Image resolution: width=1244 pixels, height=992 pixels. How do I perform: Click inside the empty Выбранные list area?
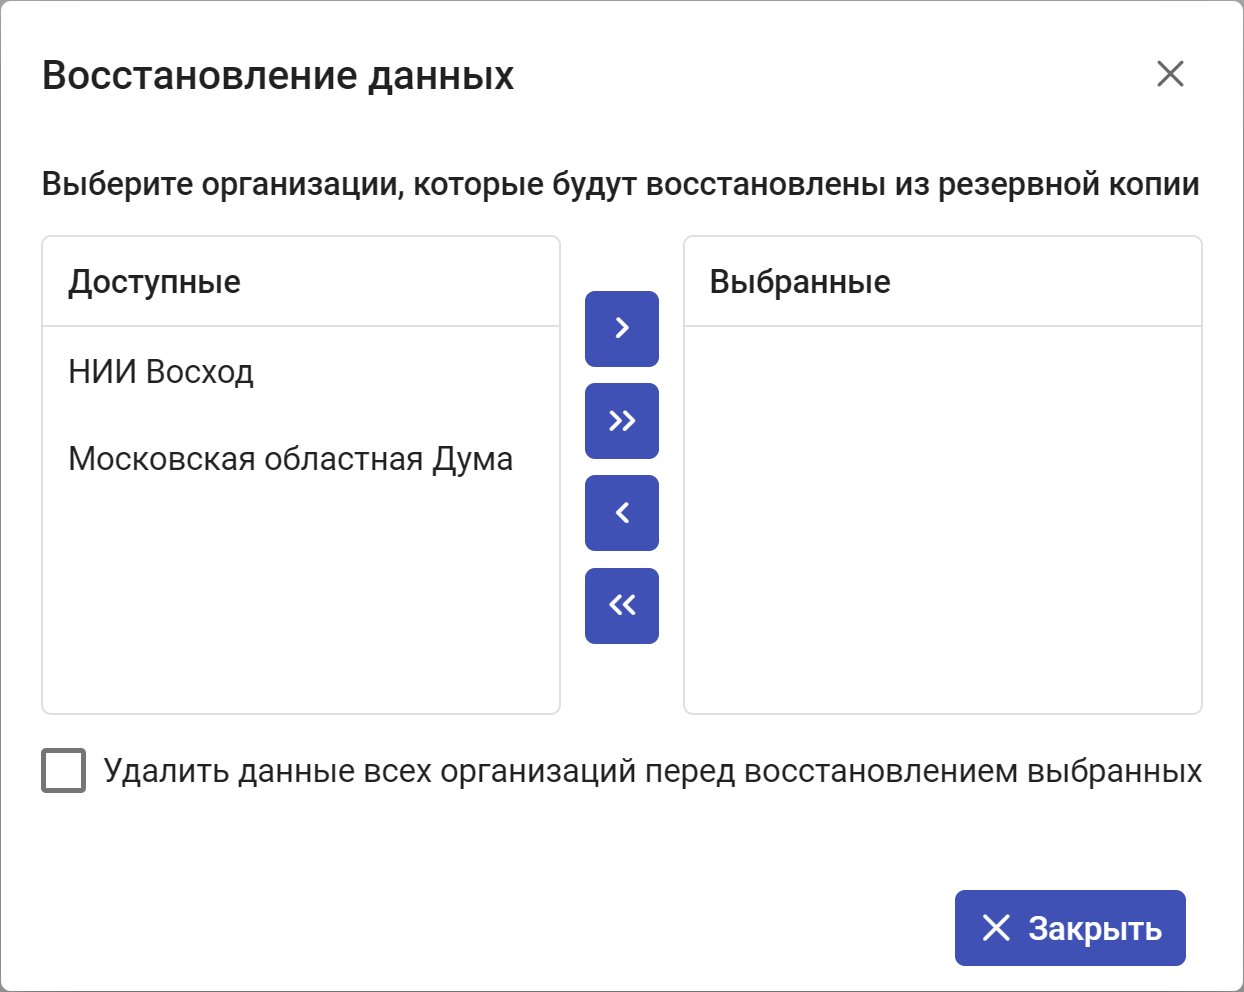click(x=943, y=520)
